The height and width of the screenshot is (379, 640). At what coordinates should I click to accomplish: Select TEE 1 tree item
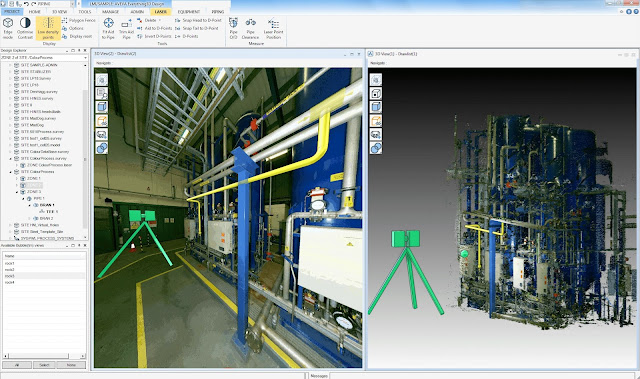point(52,212)
